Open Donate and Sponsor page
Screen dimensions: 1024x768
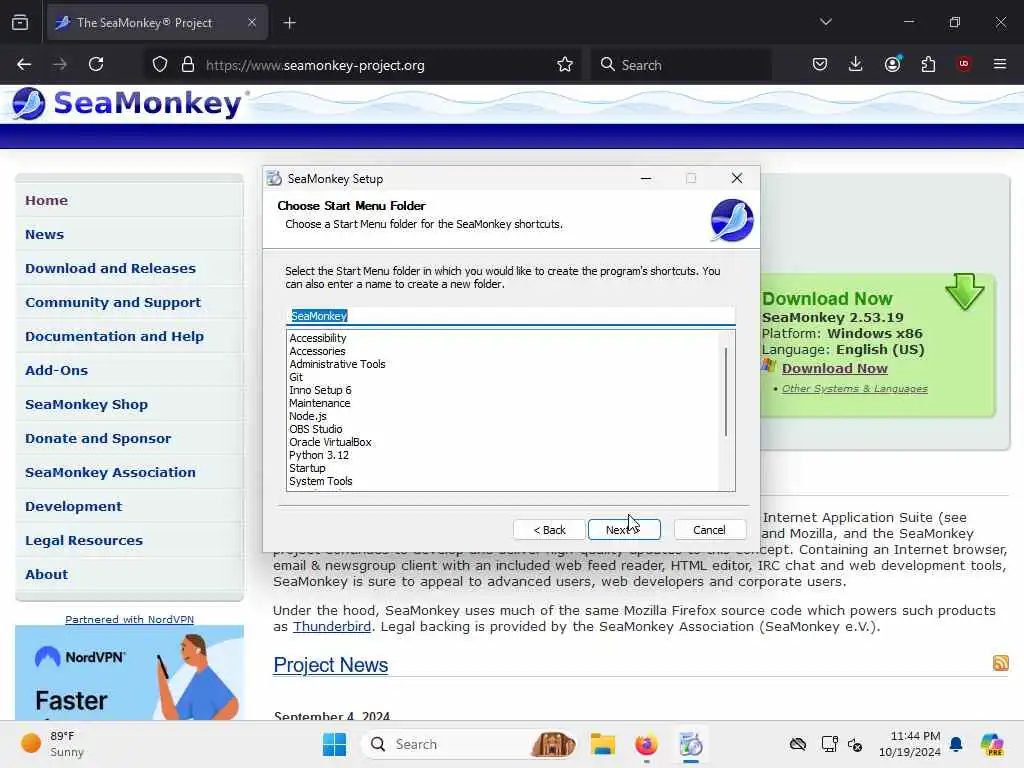98,438
